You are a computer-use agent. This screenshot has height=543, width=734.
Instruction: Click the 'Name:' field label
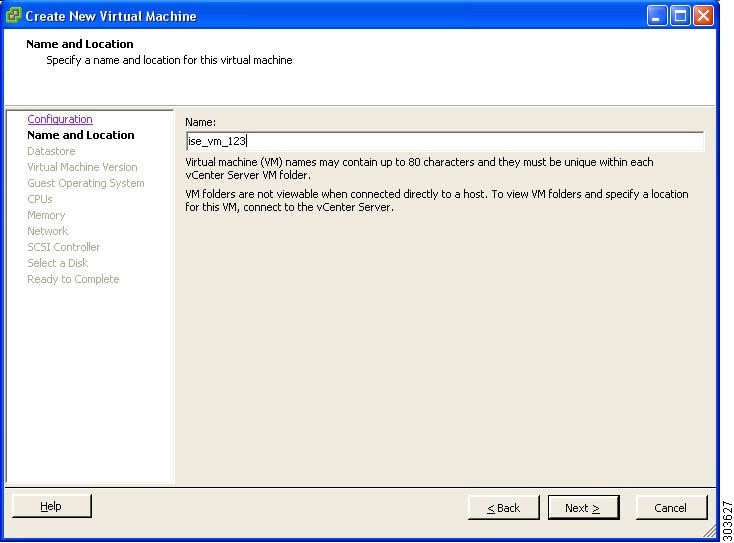click(x=200, y=122)
